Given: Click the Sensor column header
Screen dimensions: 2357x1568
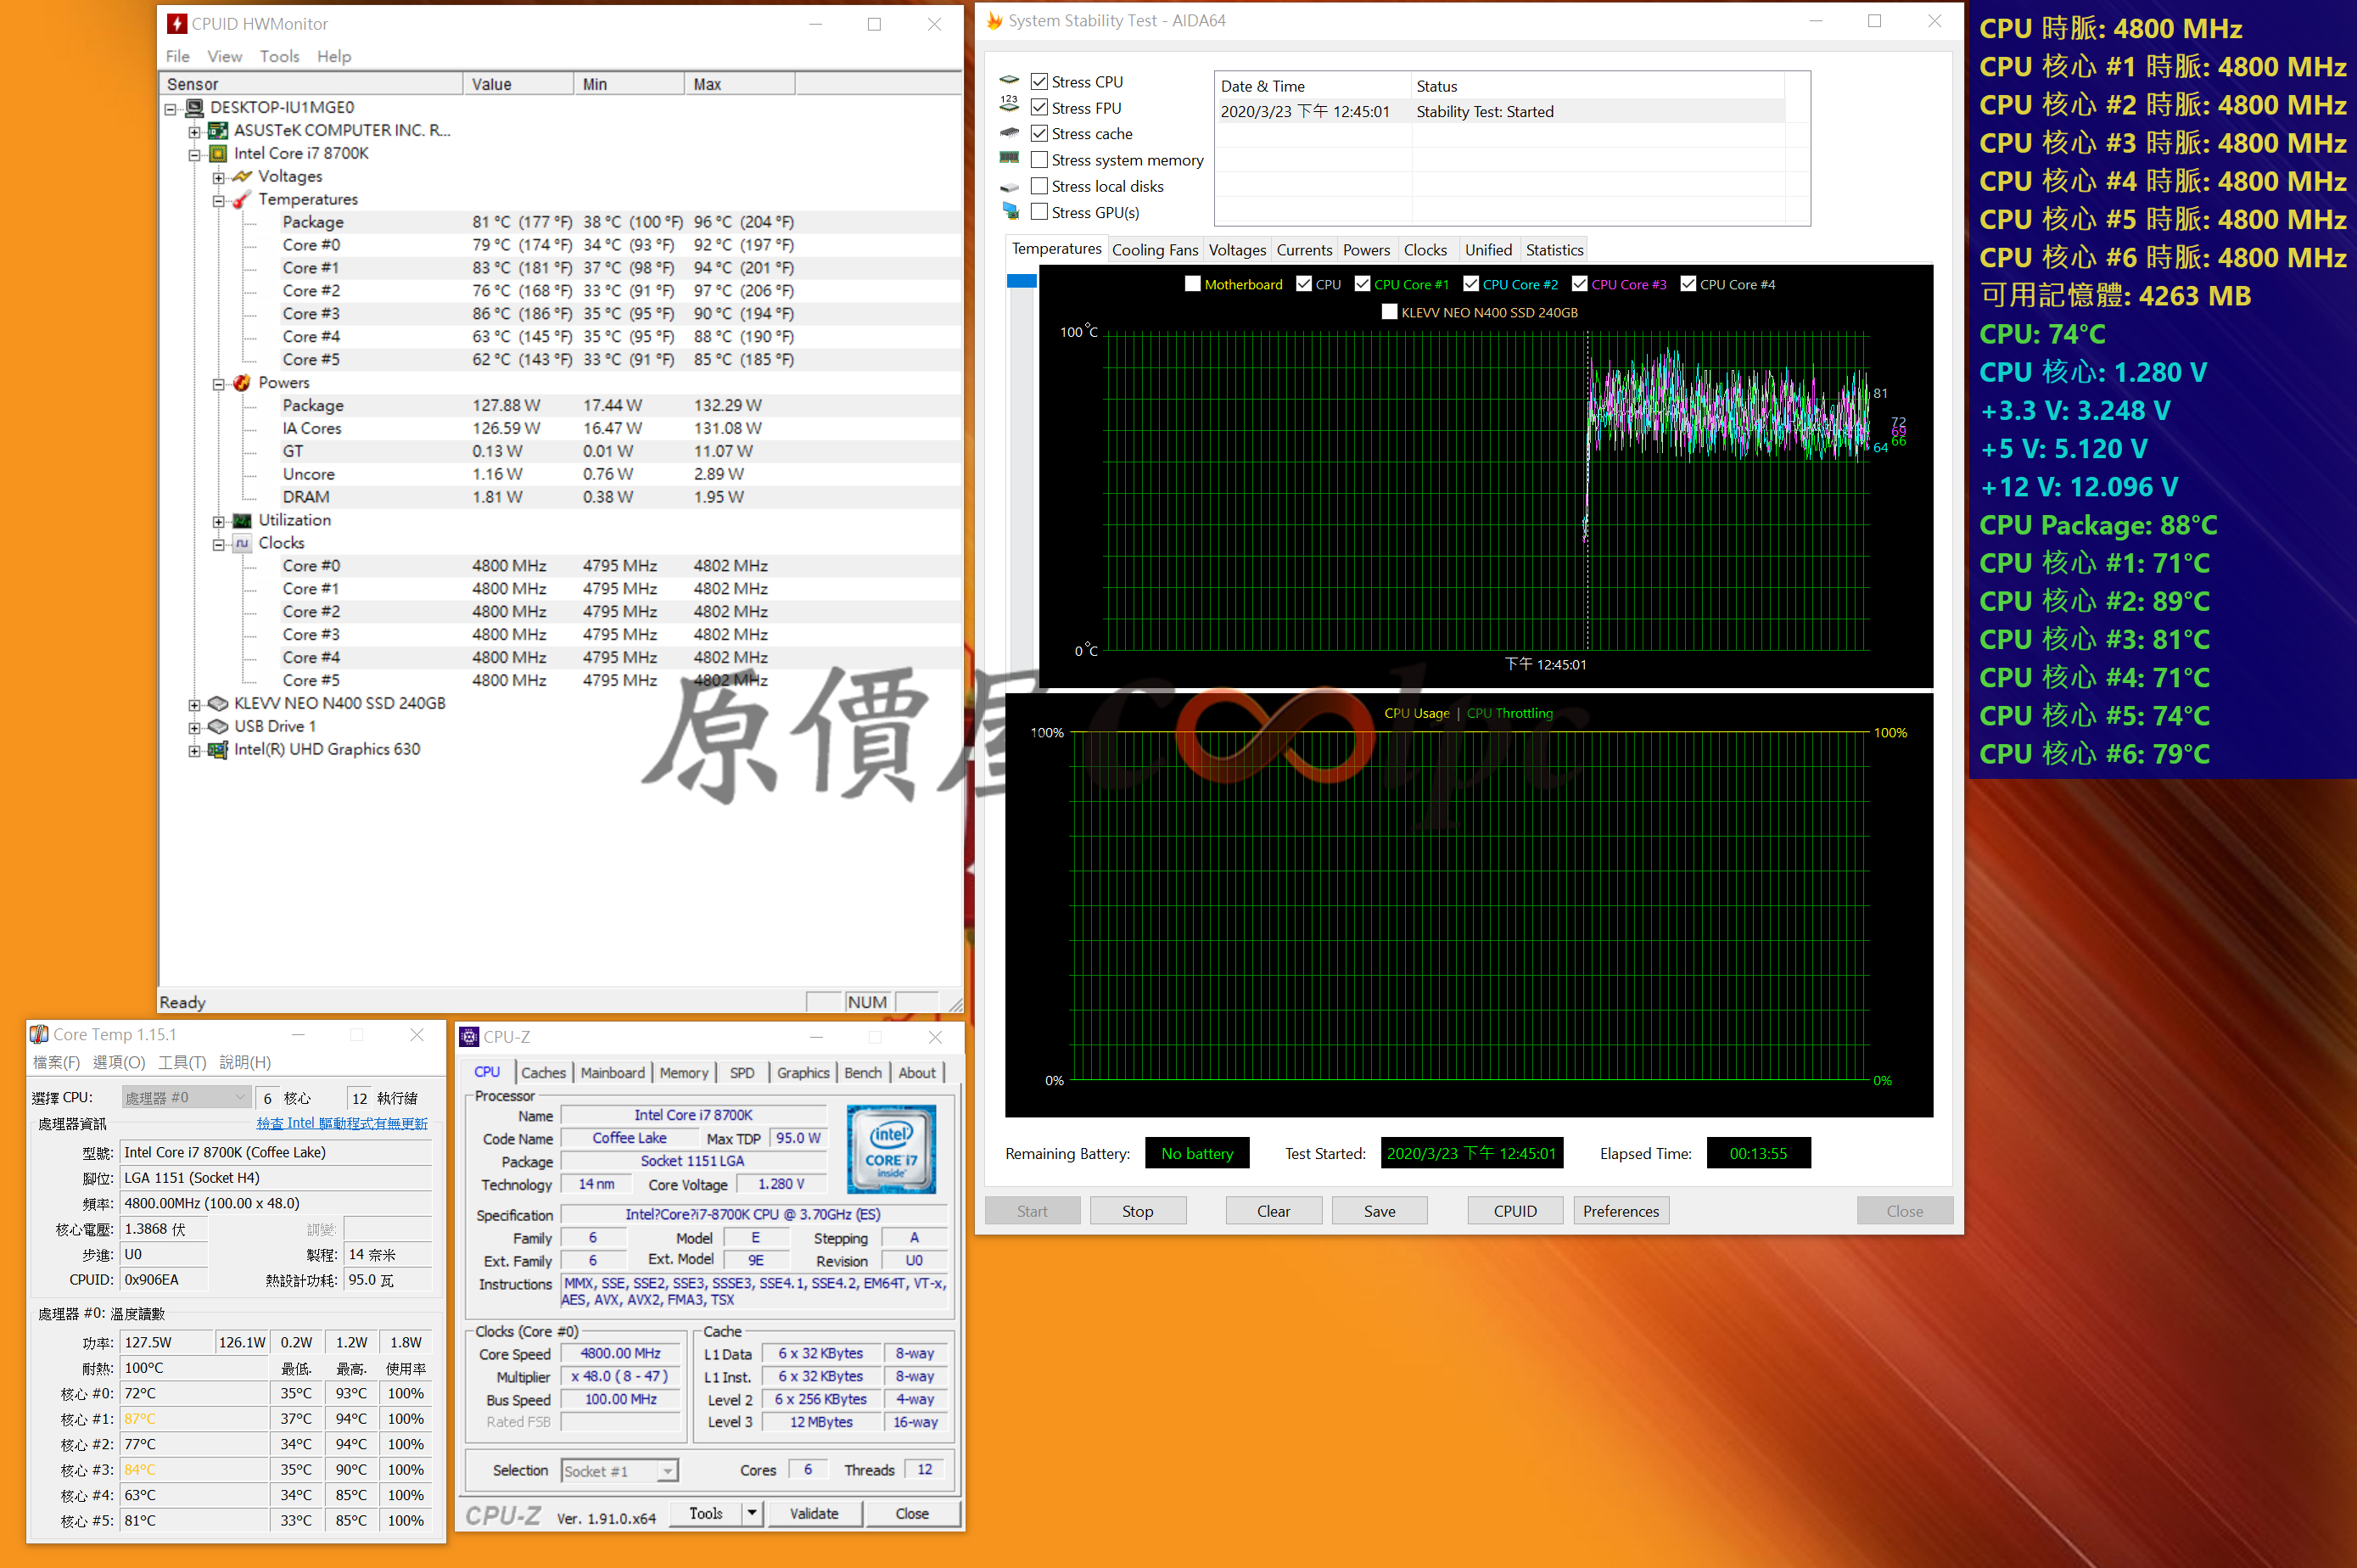Looking at the screenshot, I should [x=311, y=84].
